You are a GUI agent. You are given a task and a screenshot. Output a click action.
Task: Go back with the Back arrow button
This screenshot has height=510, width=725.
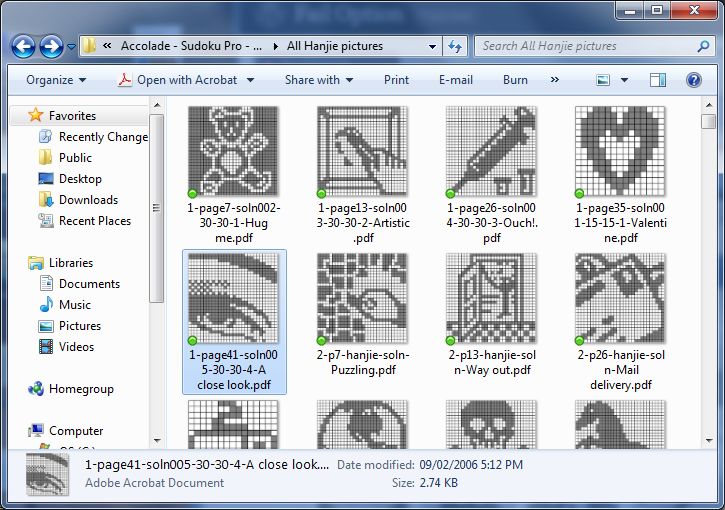coord(24,46)
